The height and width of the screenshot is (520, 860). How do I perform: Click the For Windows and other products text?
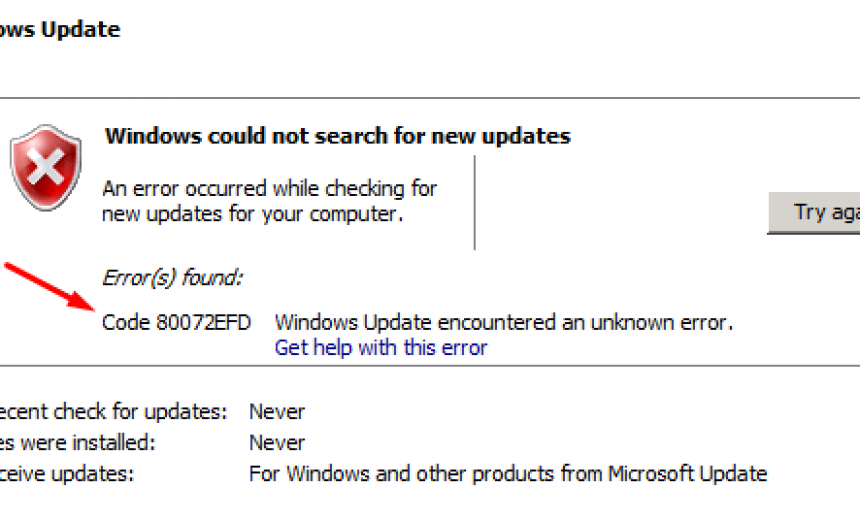(x=508, y=473)
